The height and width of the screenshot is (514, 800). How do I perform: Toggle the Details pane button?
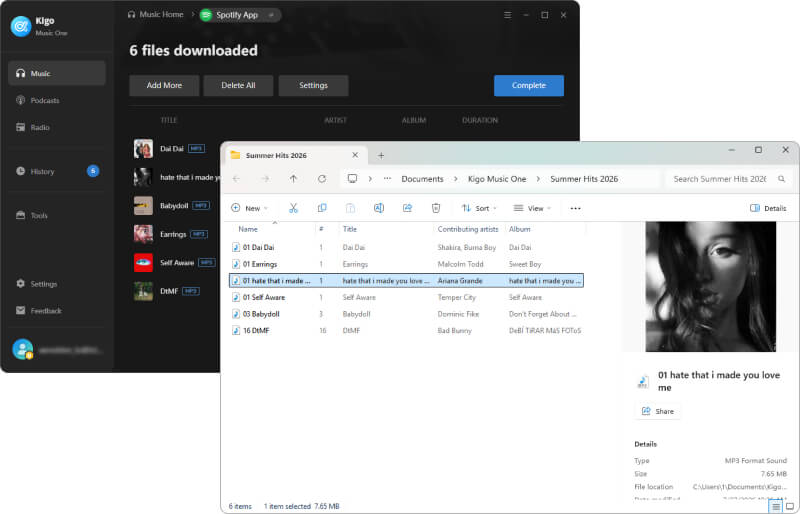(x=768, y=208)
